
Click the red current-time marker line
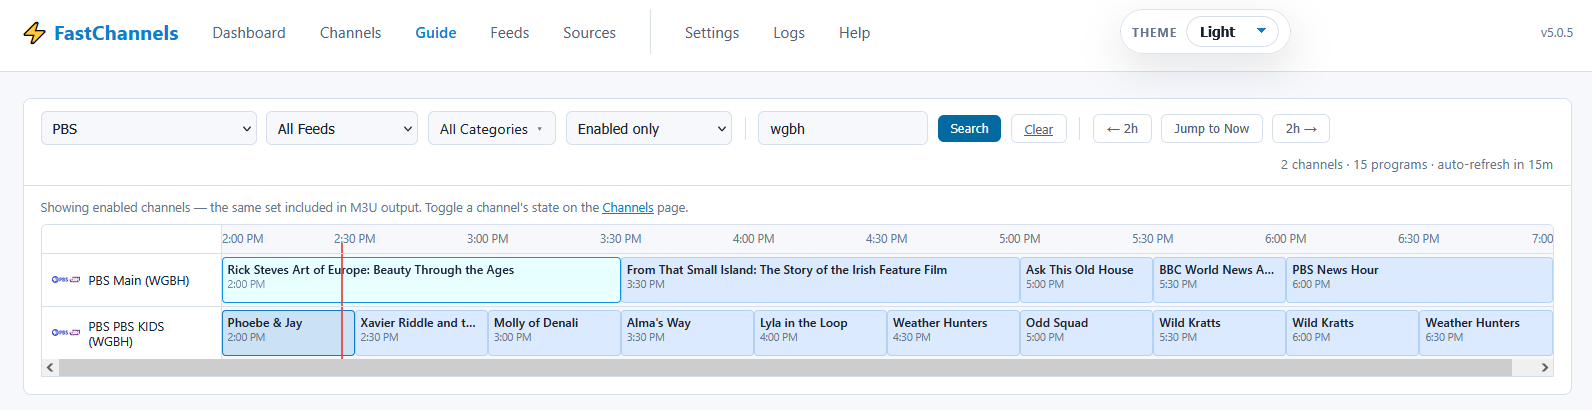pos(342,300)
